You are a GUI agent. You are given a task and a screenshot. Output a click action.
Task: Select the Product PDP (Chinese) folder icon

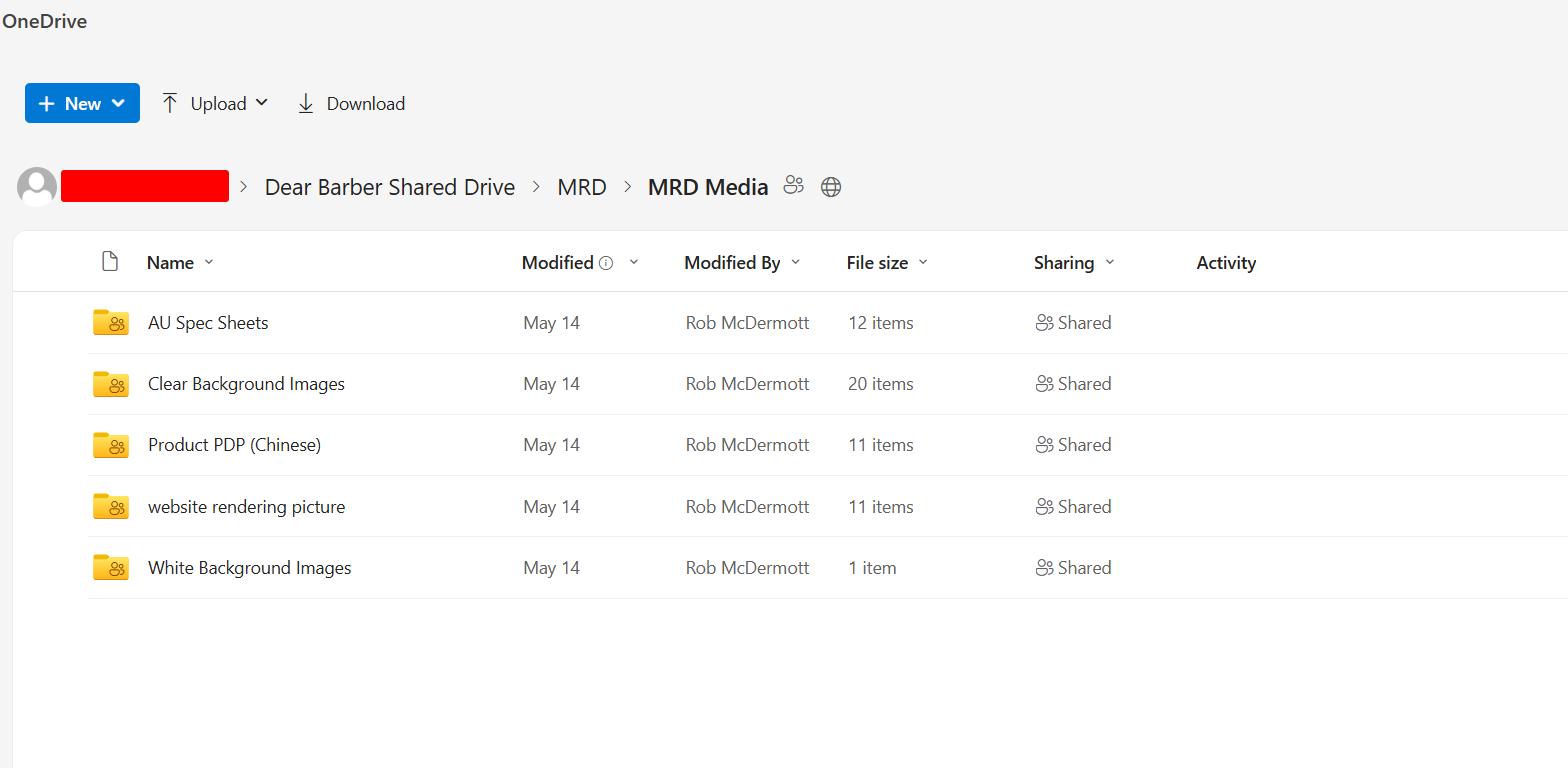coord(111,445)
